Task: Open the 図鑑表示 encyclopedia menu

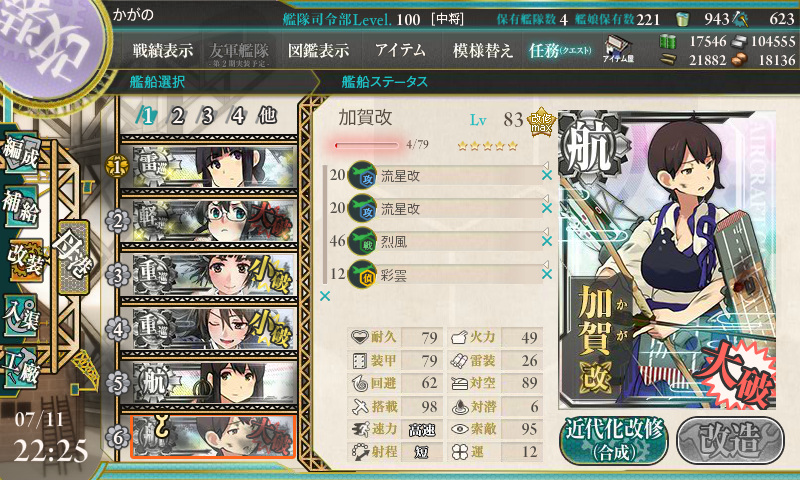Action: click(318, 50)
